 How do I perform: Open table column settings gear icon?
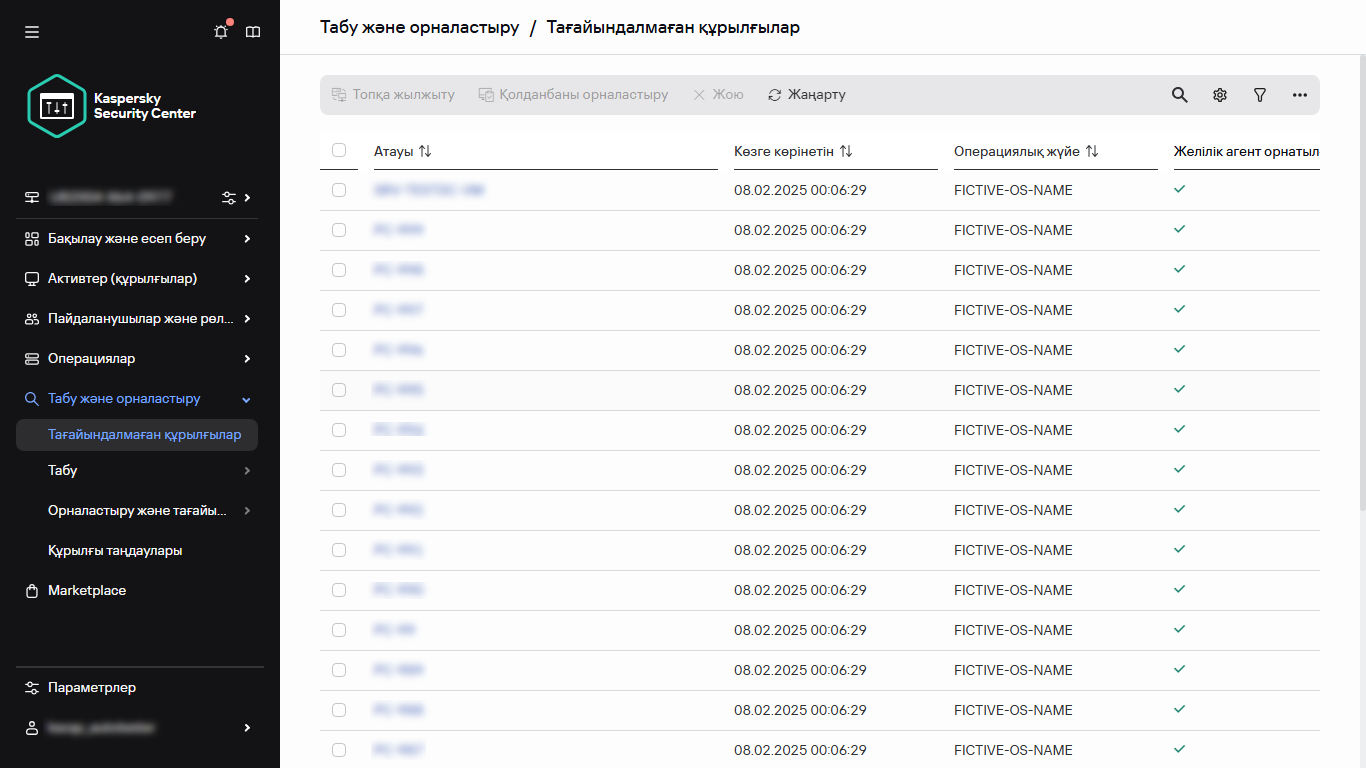tap(1219, 94)
